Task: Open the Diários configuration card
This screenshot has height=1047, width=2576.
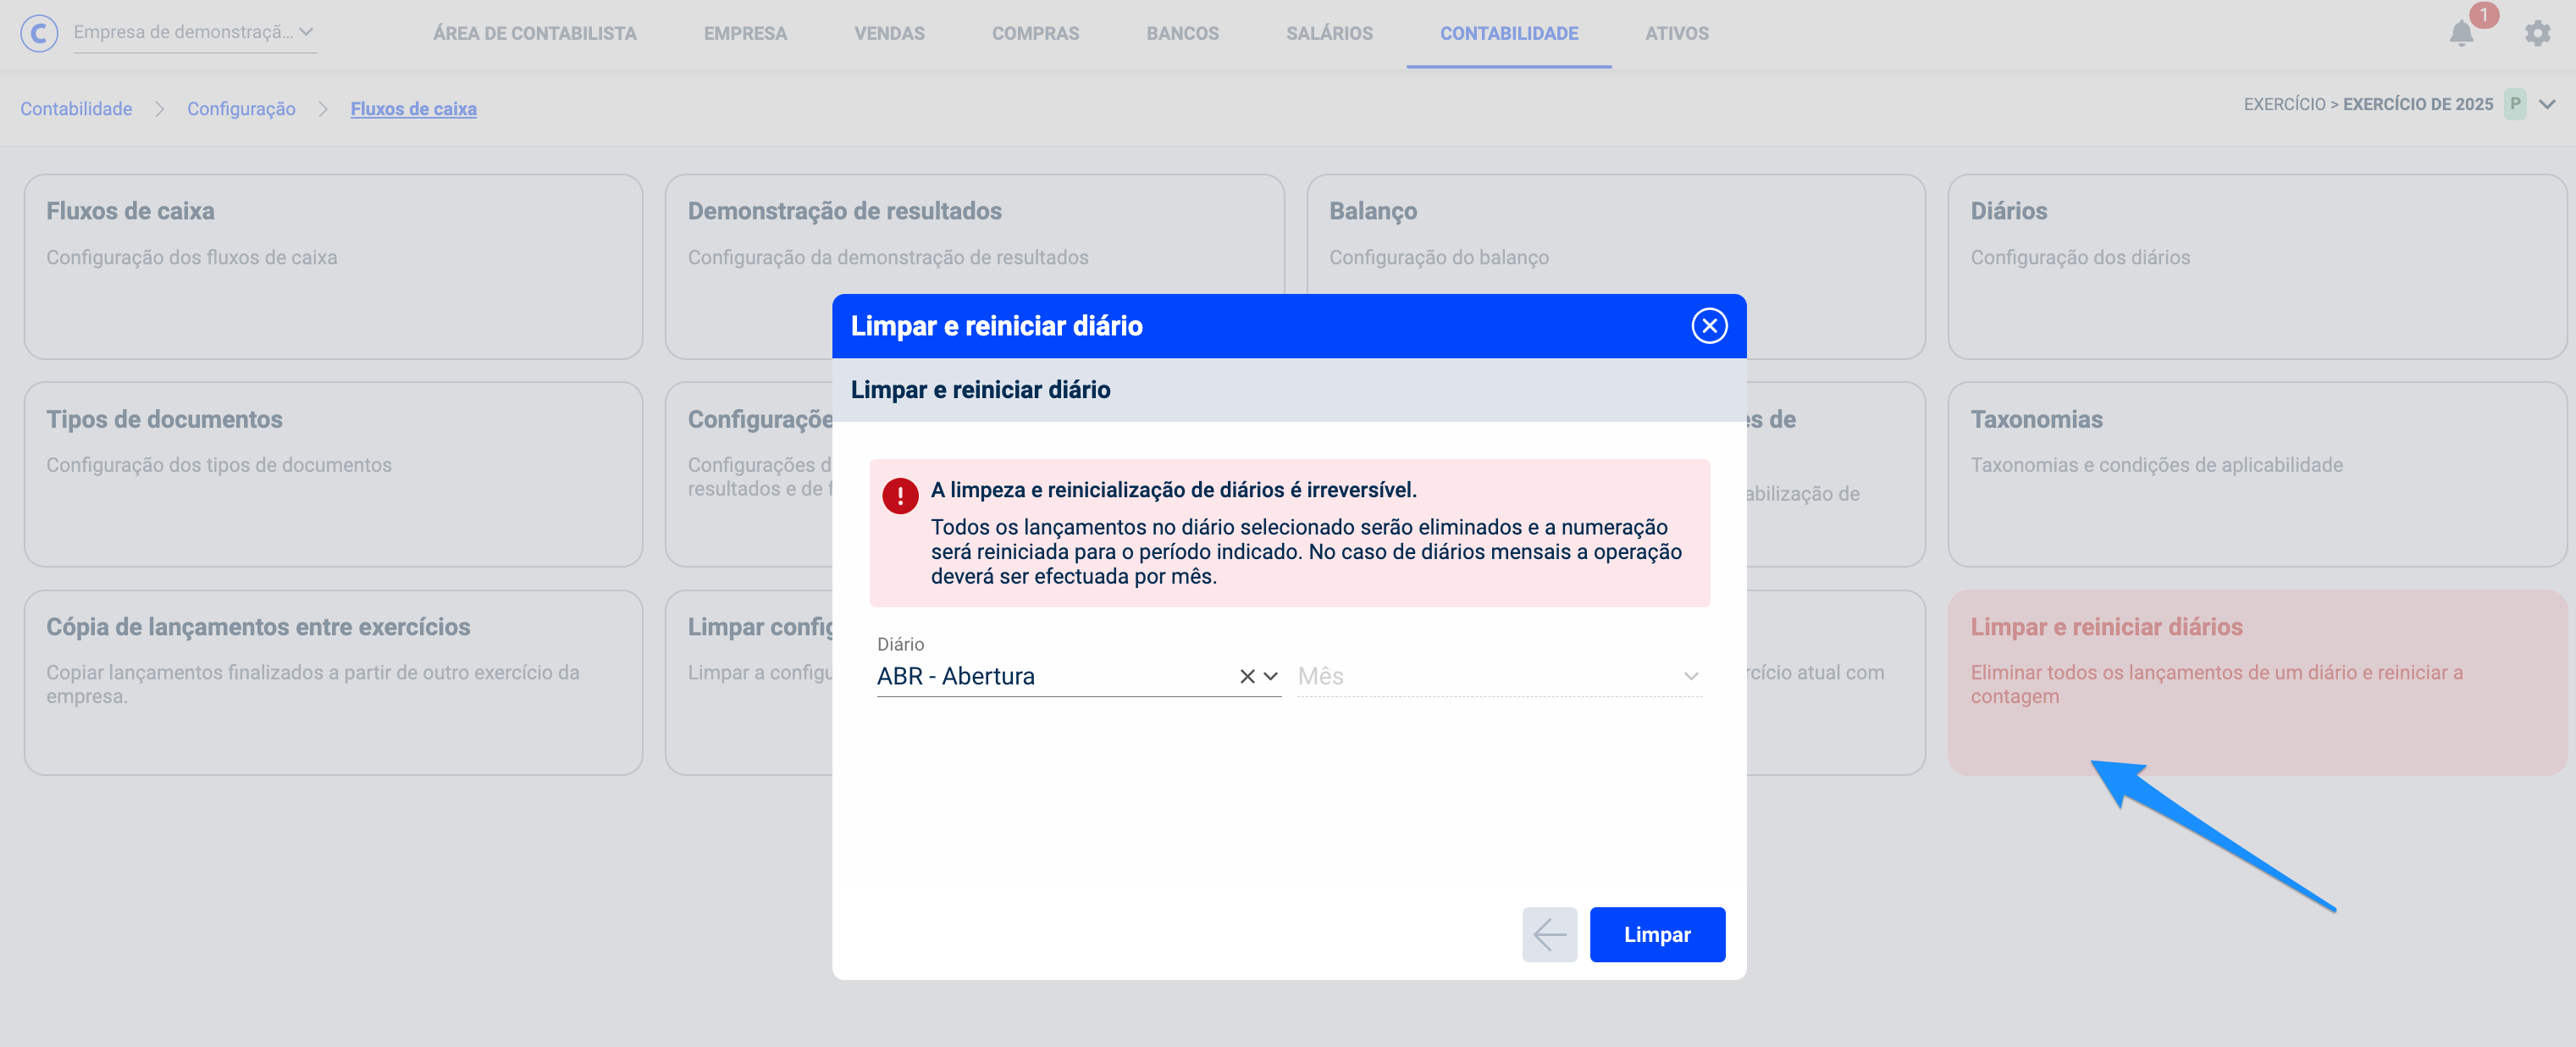Action: [2256, 266]
